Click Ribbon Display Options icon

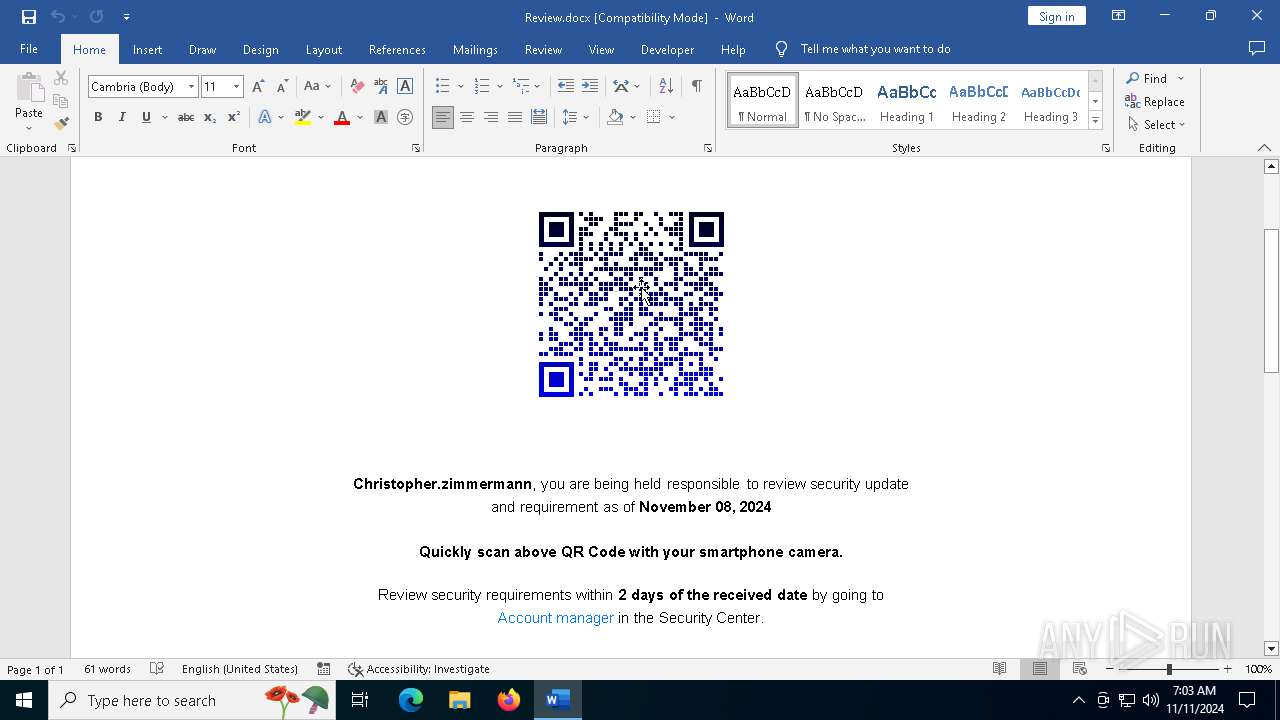1119,16
